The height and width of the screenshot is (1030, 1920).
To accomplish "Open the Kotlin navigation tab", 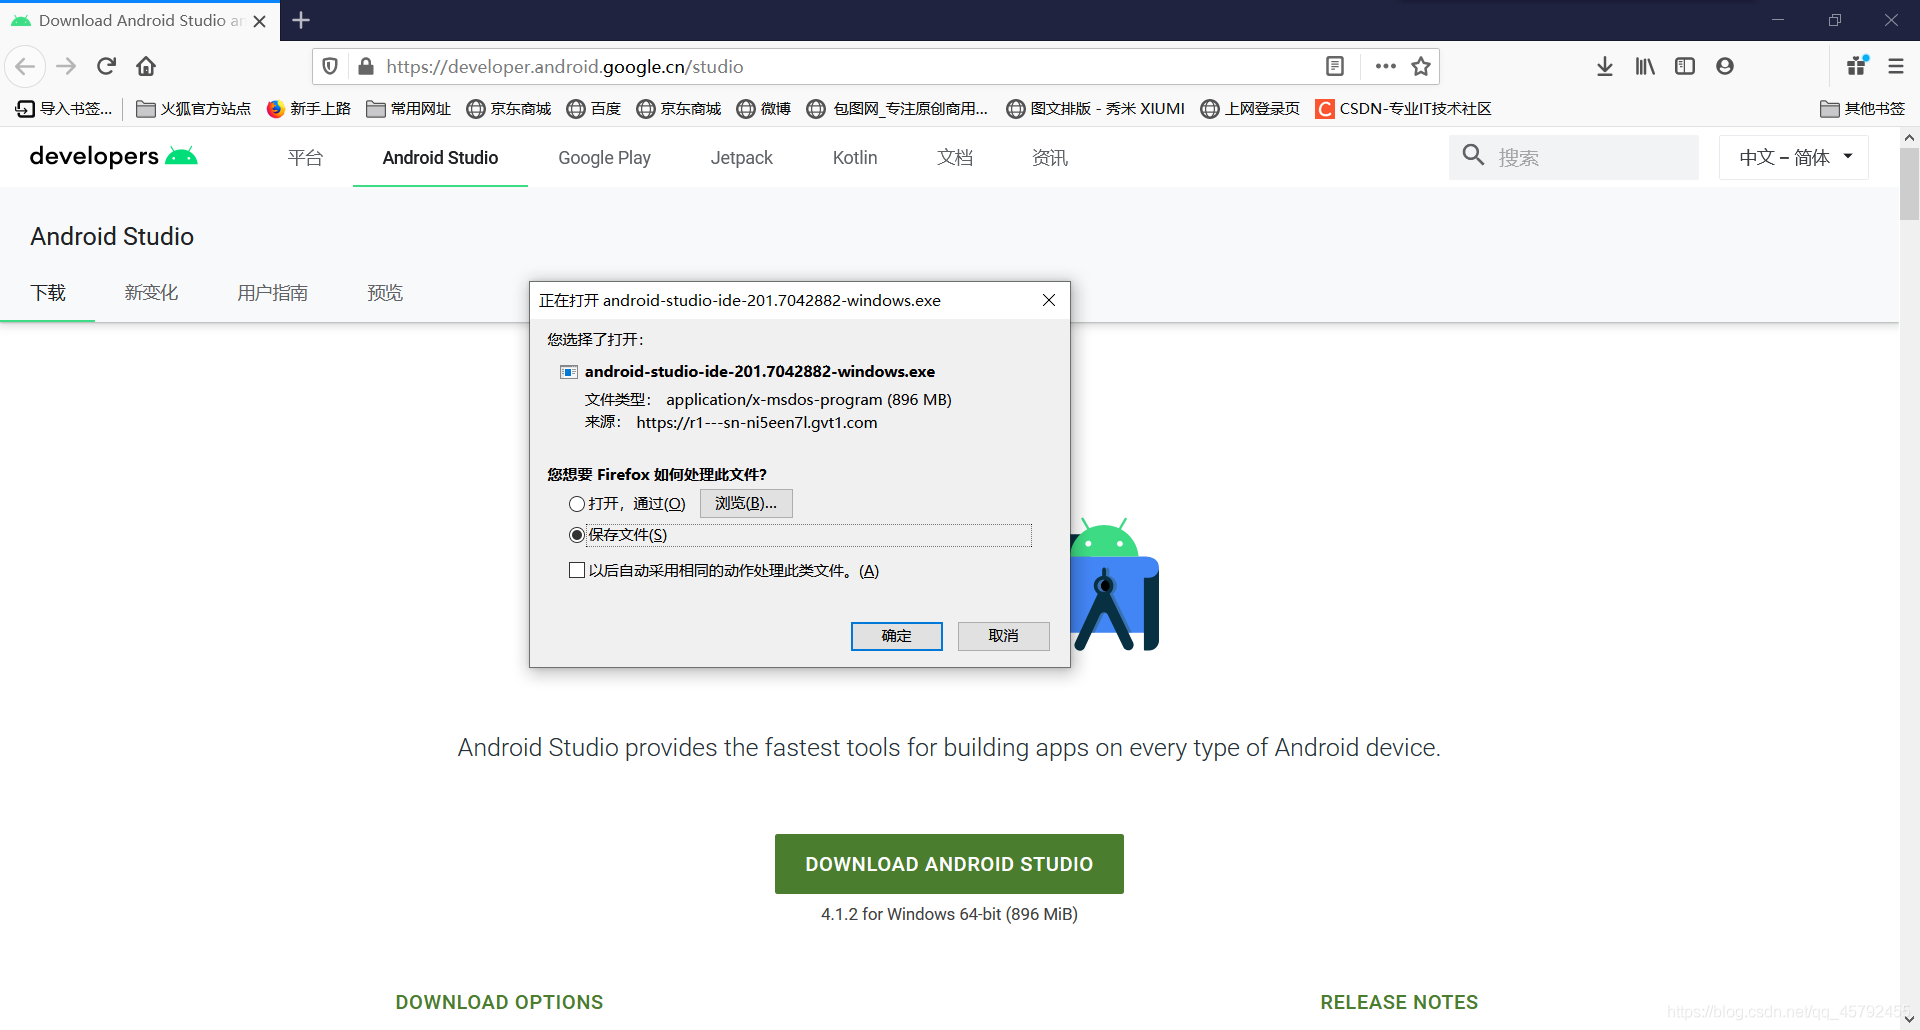I will click(x=855, y=158).
